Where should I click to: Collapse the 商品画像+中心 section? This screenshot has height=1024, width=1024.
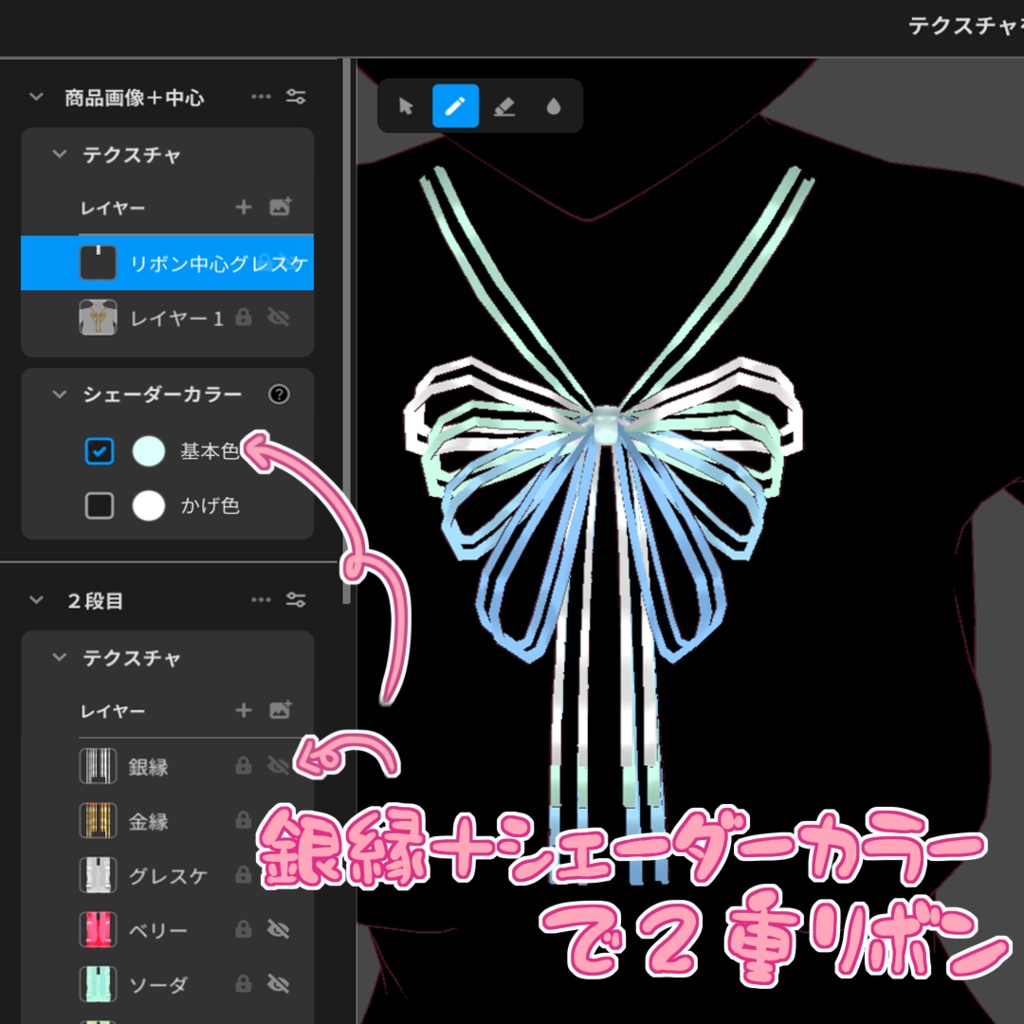coord(36,97)
